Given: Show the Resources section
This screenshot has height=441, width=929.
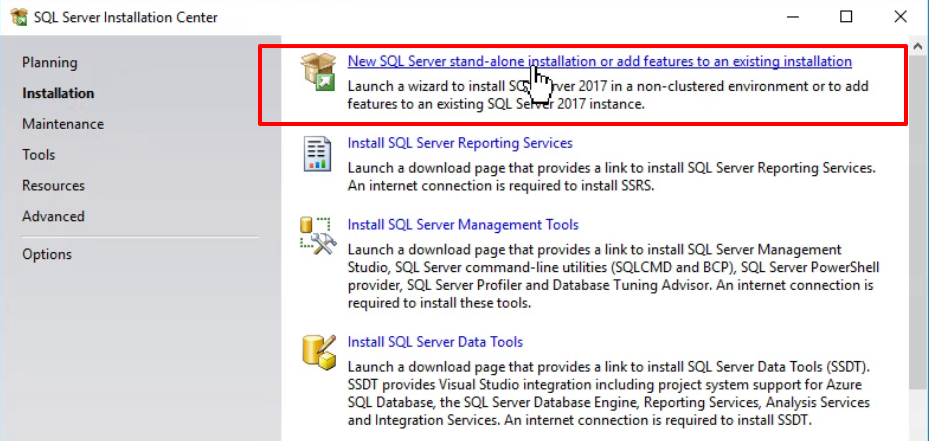Looking at the screenshot, I should coord(53,186).
